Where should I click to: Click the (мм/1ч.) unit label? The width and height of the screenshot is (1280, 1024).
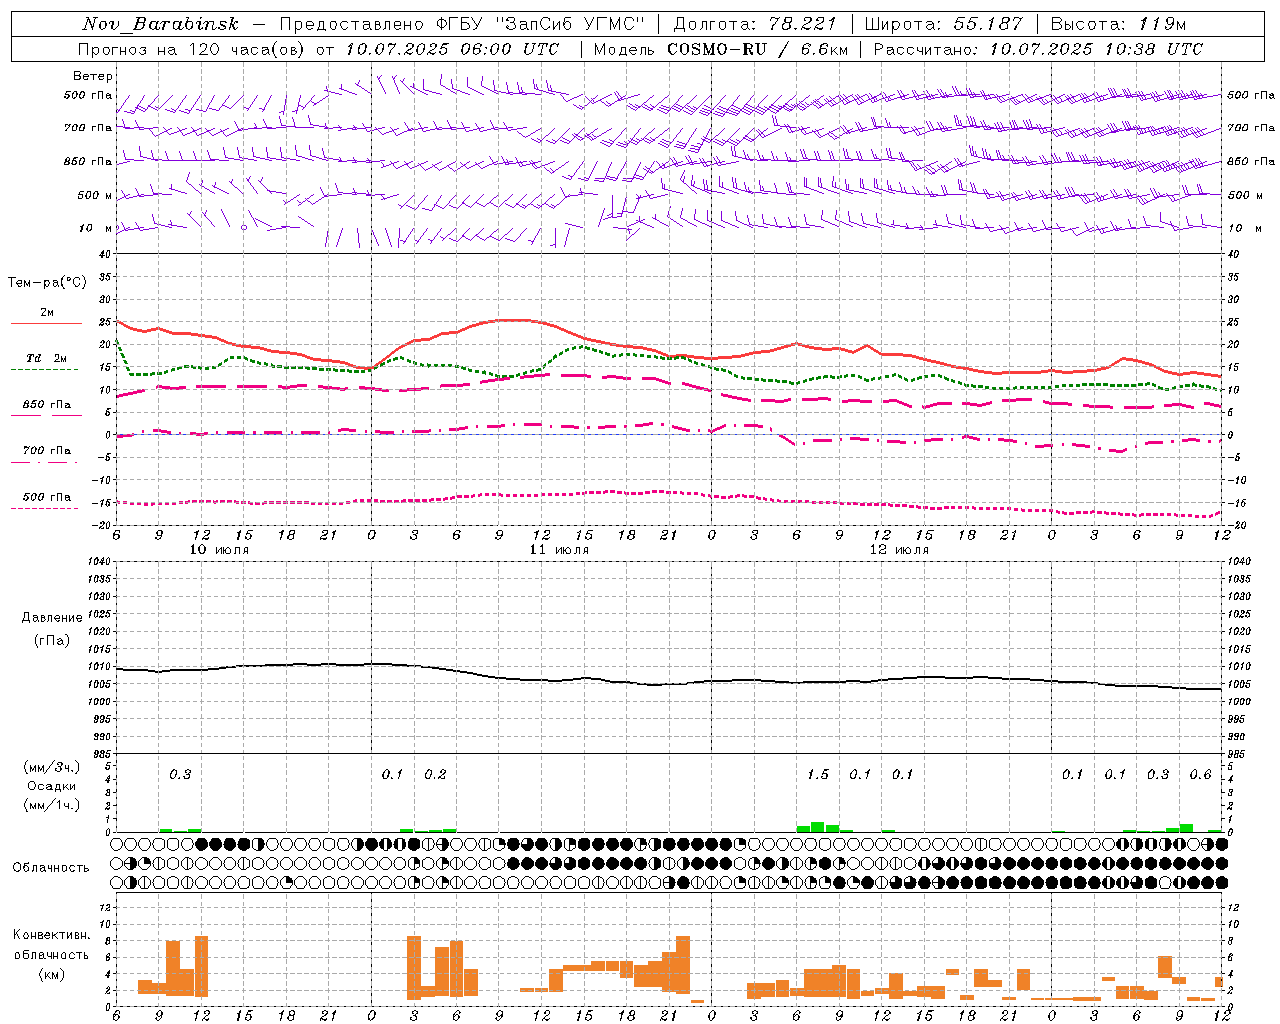click(x=51, y=805)
